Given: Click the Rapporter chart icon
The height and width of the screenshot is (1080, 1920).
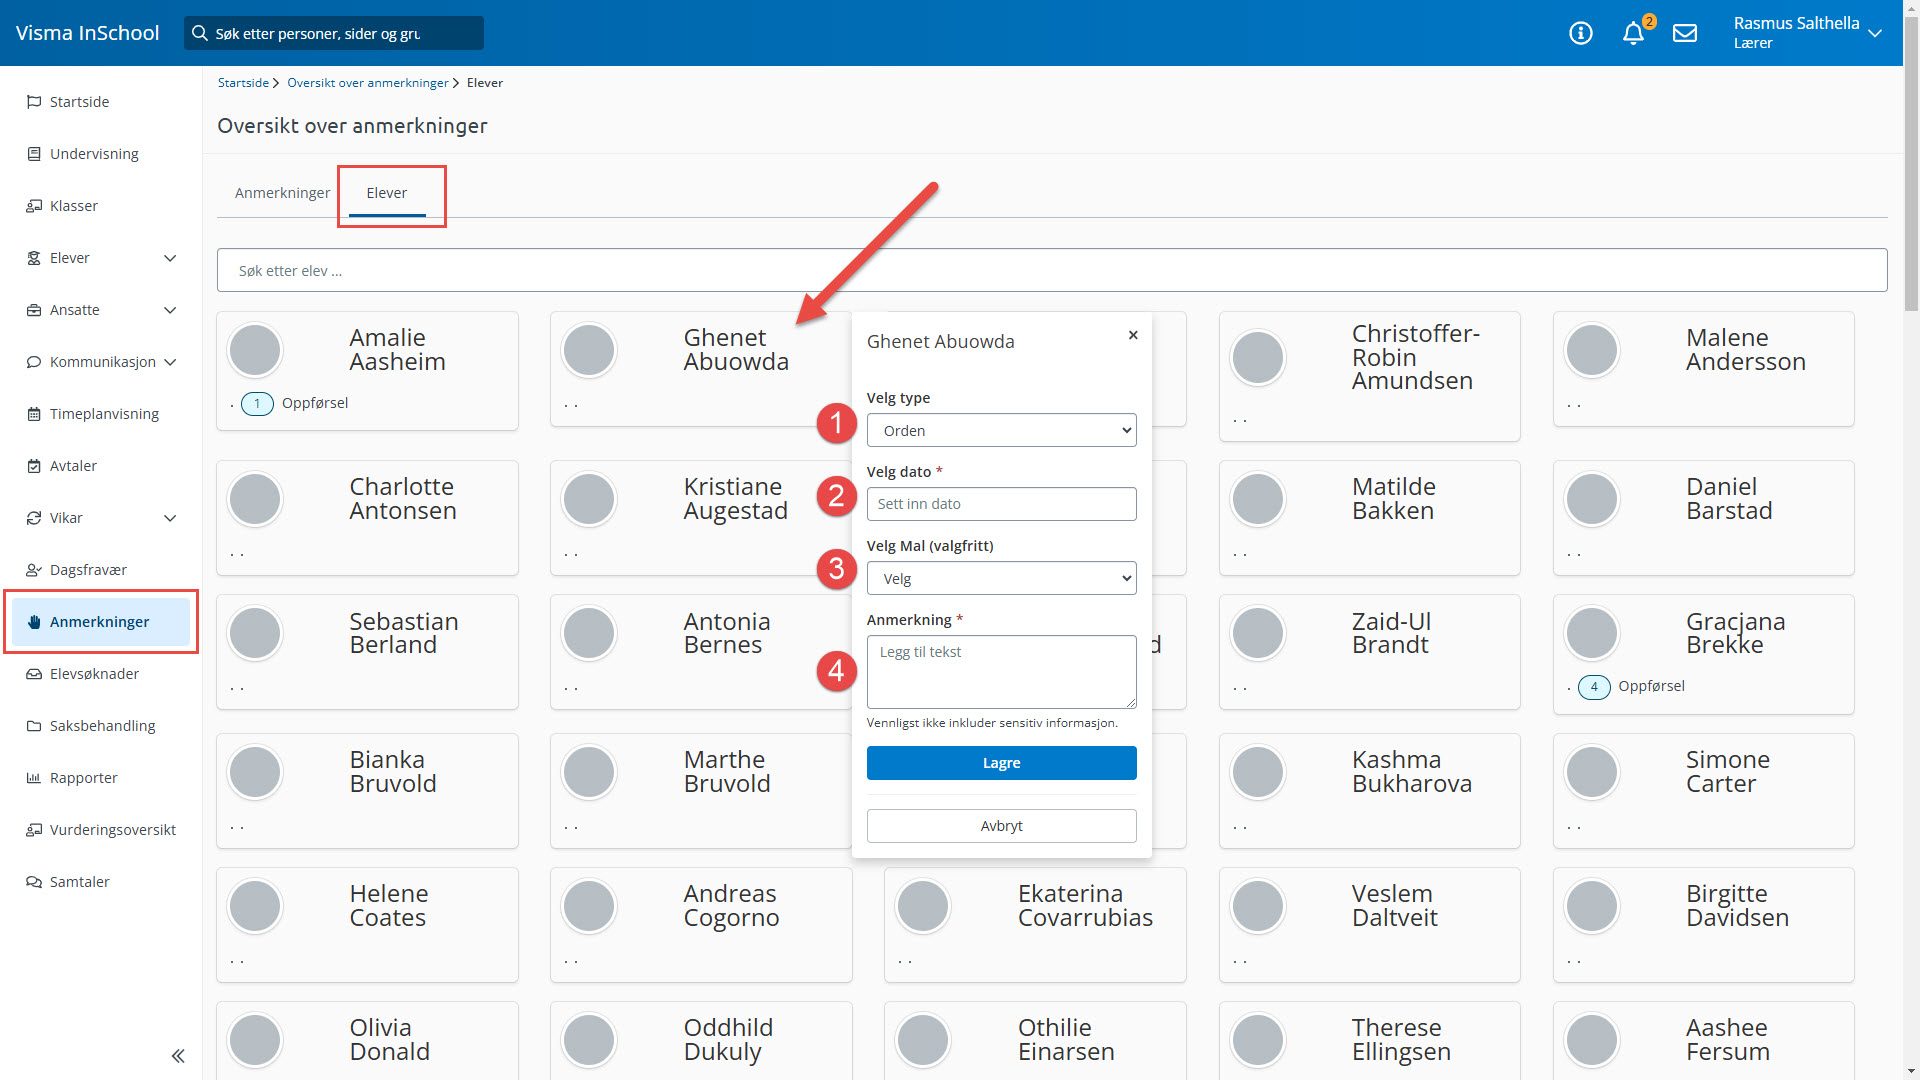Looking at the screenshot, I should 34,778.
